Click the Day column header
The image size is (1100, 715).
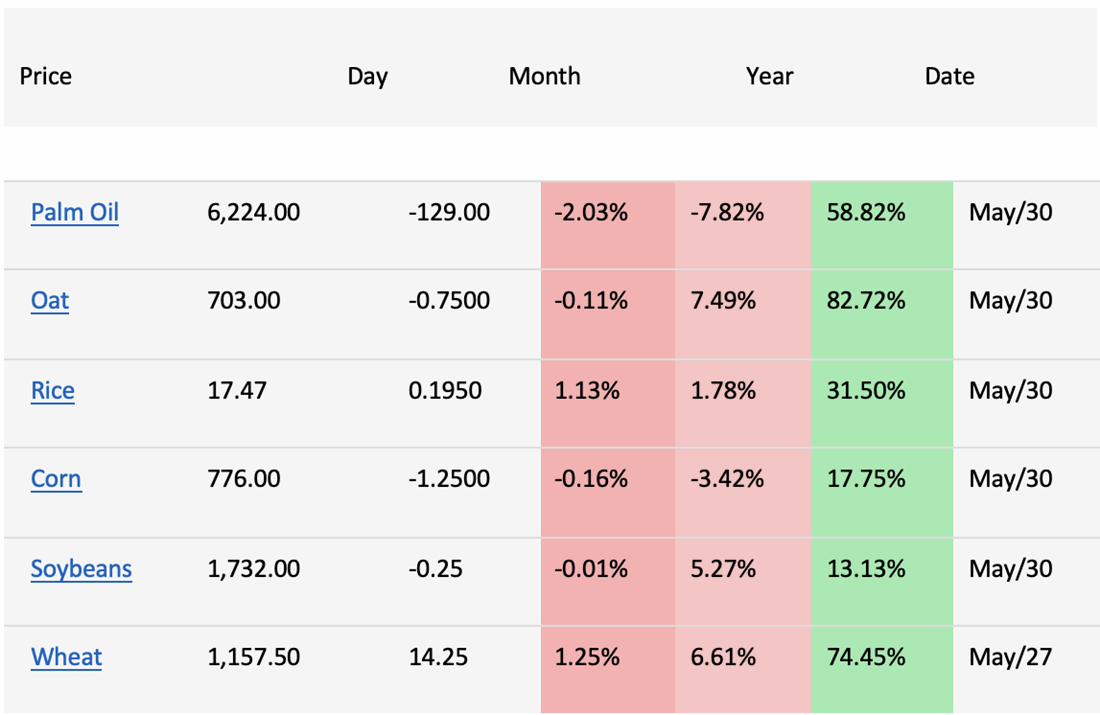(x=367, y=76)
